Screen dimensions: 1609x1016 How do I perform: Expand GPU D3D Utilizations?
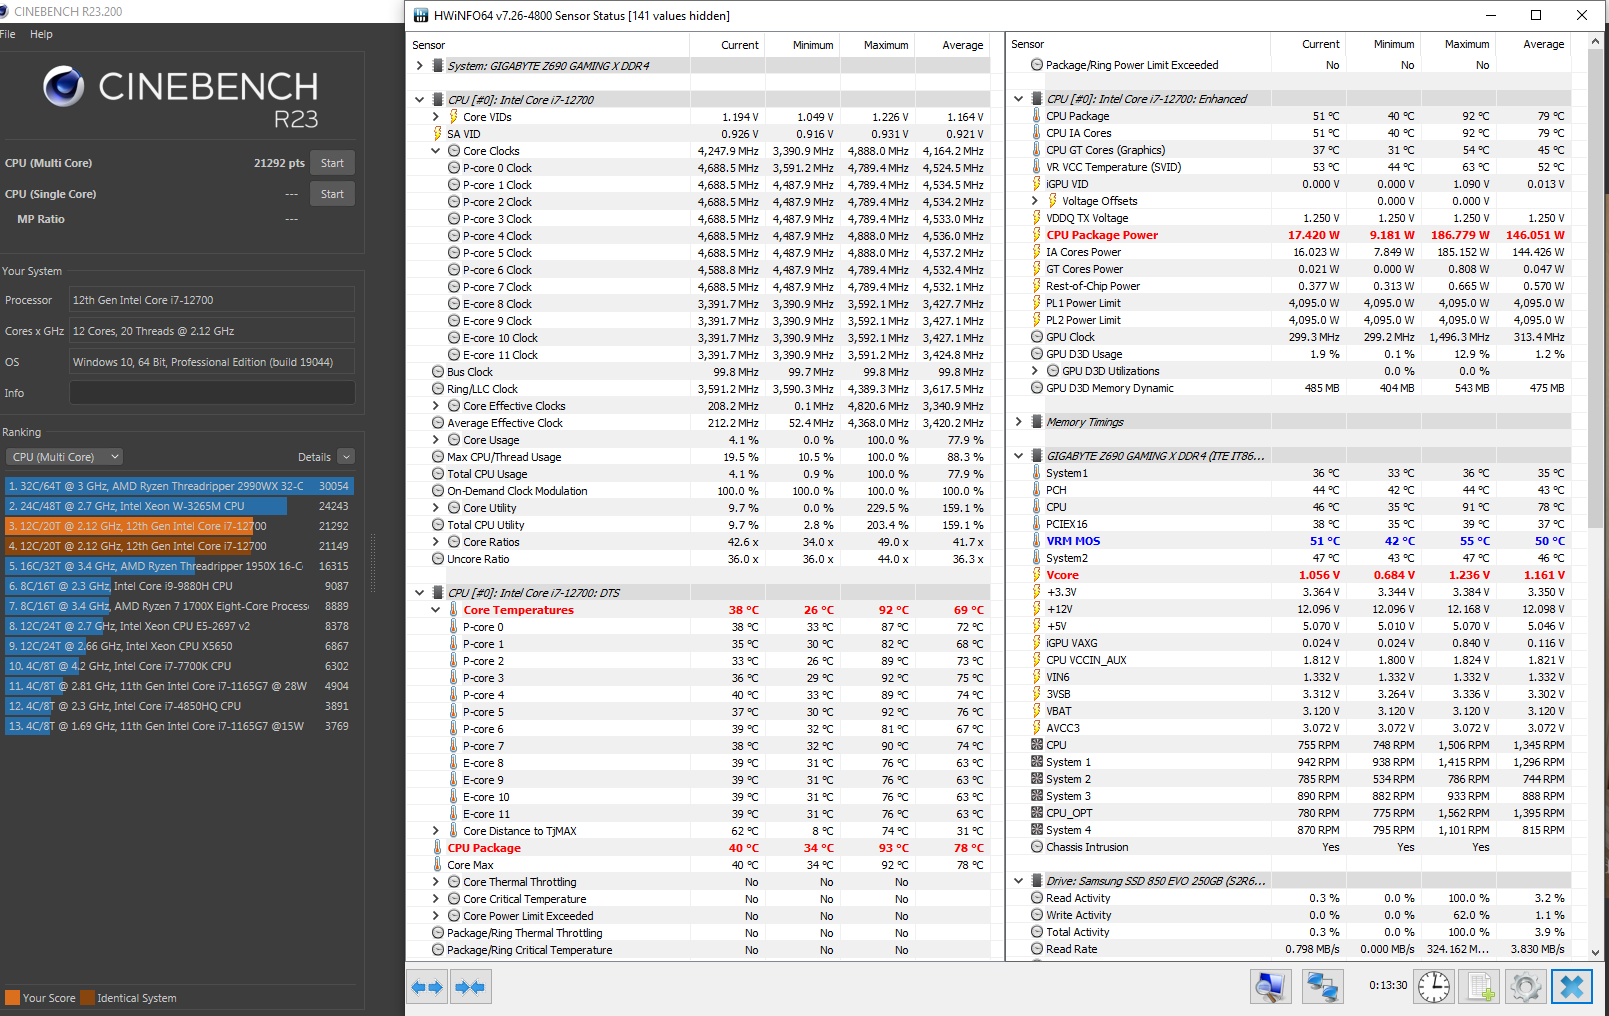[1035, 371]
